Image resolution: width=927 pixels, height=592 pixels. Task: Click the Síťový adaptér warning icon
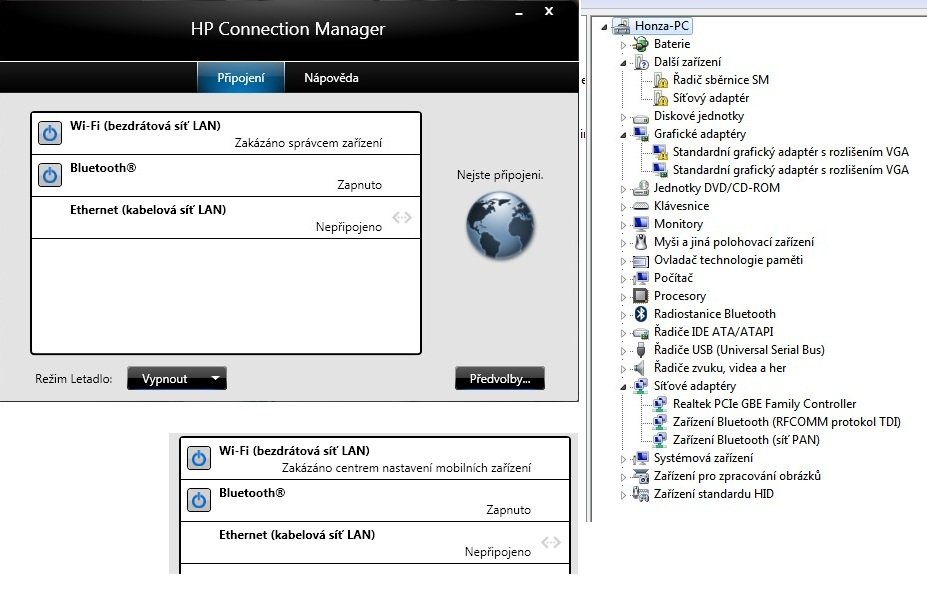[660, 98]
